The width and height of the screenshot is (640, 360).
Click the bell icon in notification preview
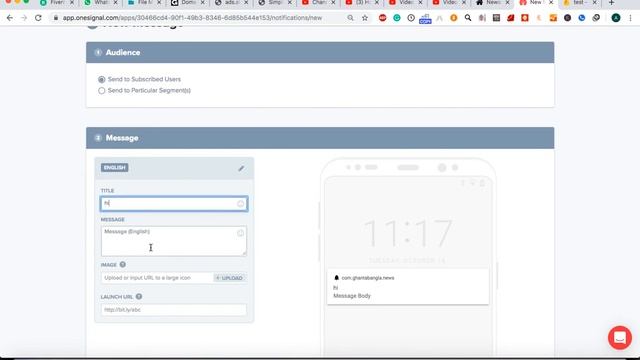click(x=336, y=278)
